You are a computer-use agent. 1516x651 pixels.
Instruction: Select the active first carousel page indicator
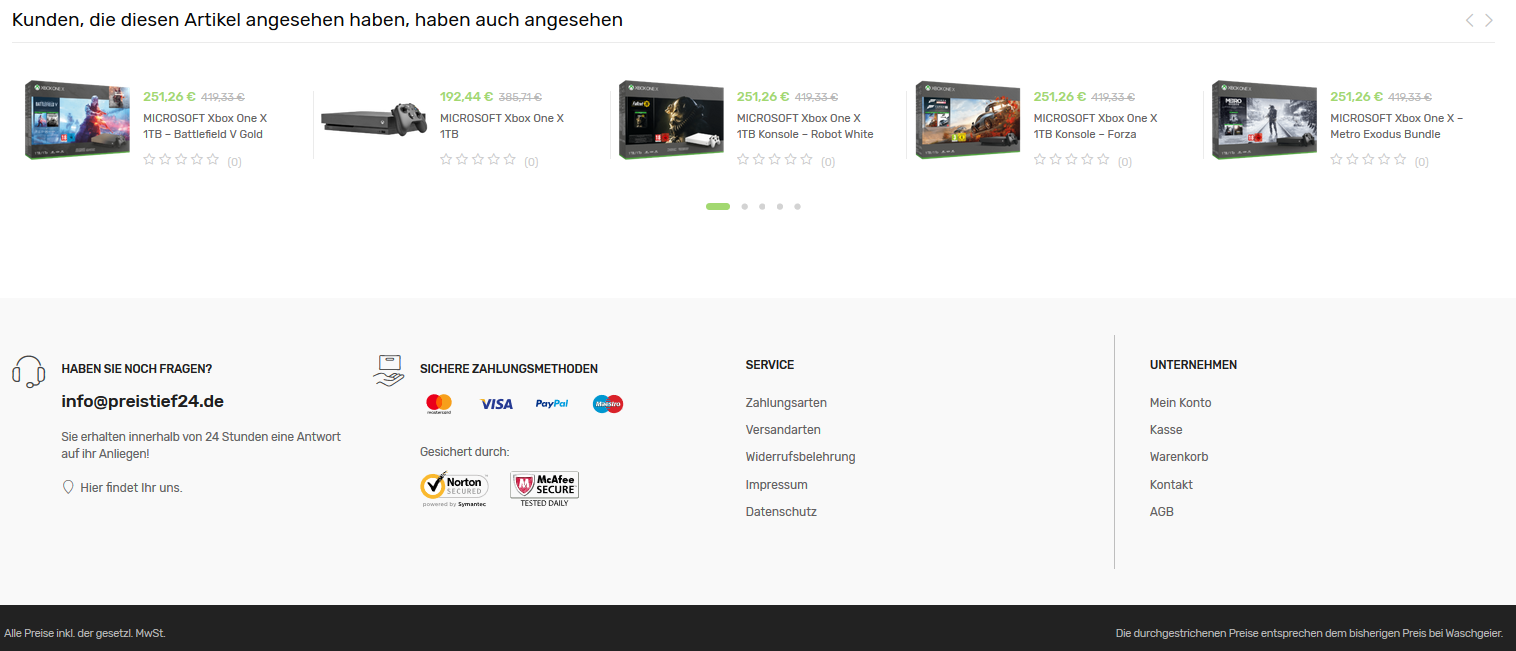pyautogui.click(x=718, y=207)
